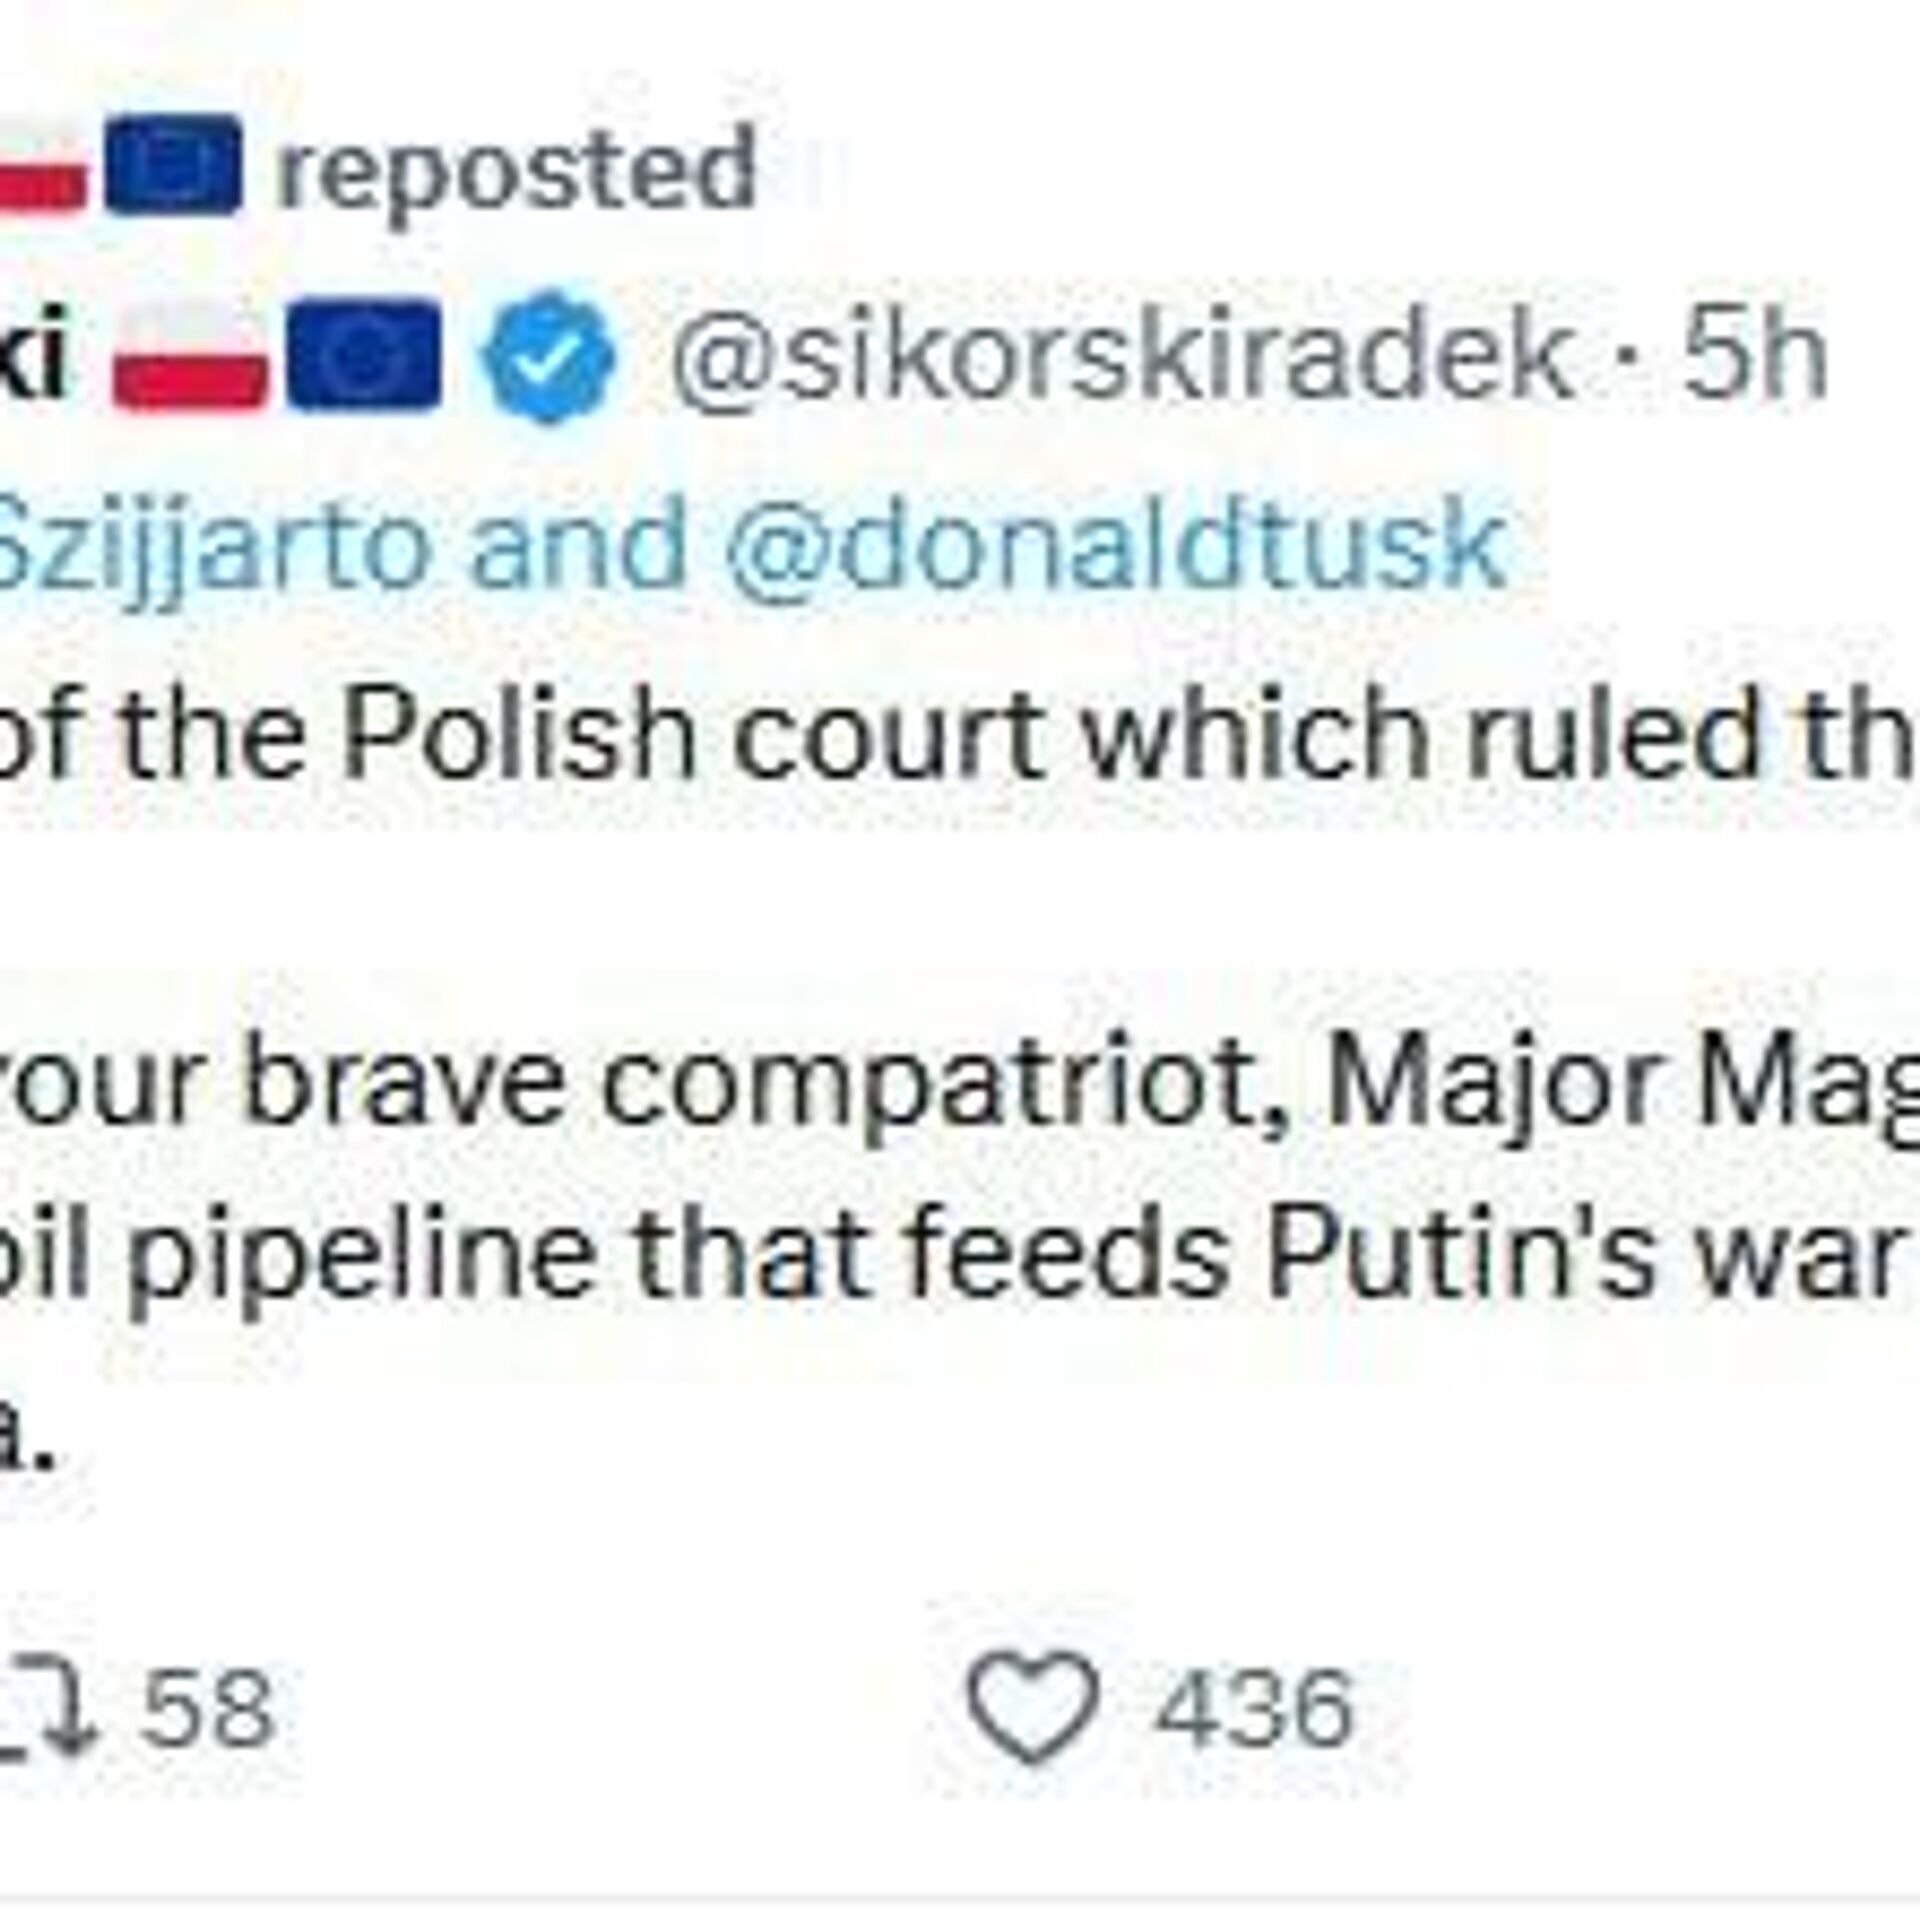Click the "reposted" label
This screenshot has width=1920, height=1911.
(x=515, y=170)
